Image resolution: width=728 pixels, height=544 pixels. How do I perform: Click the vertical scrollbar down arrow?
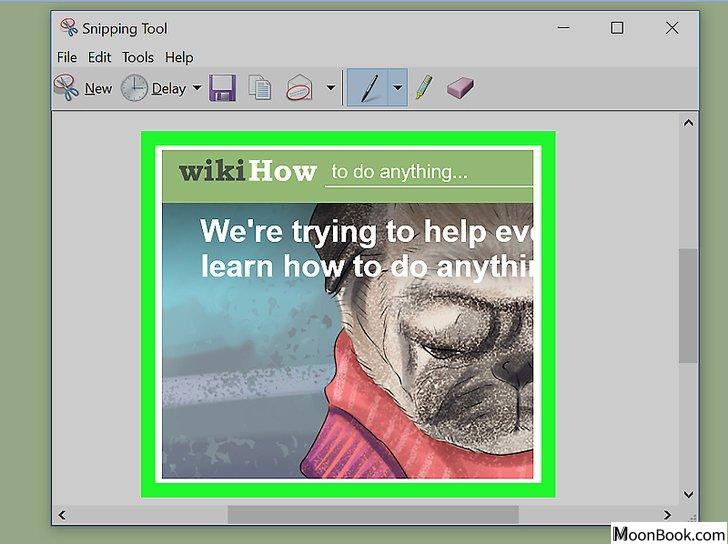tap(689, 494)
